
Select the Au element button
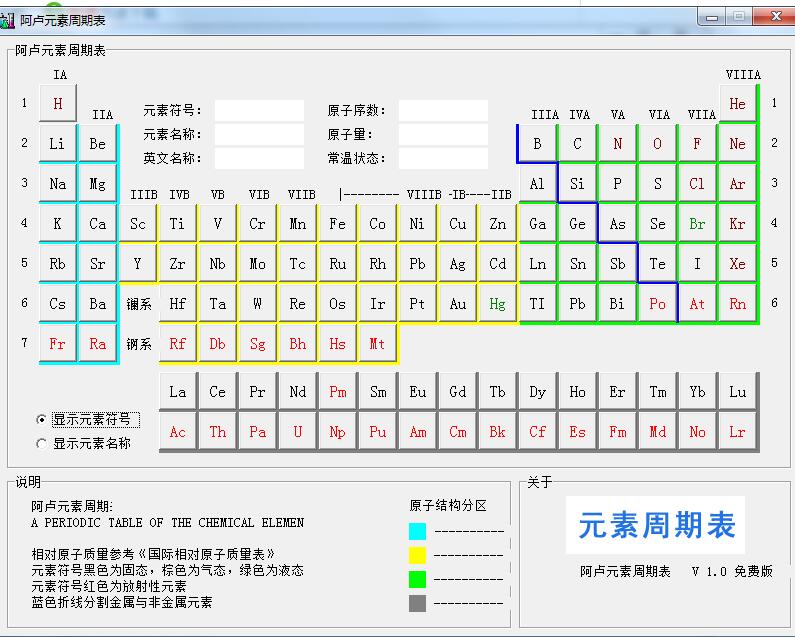coord(458,304)
